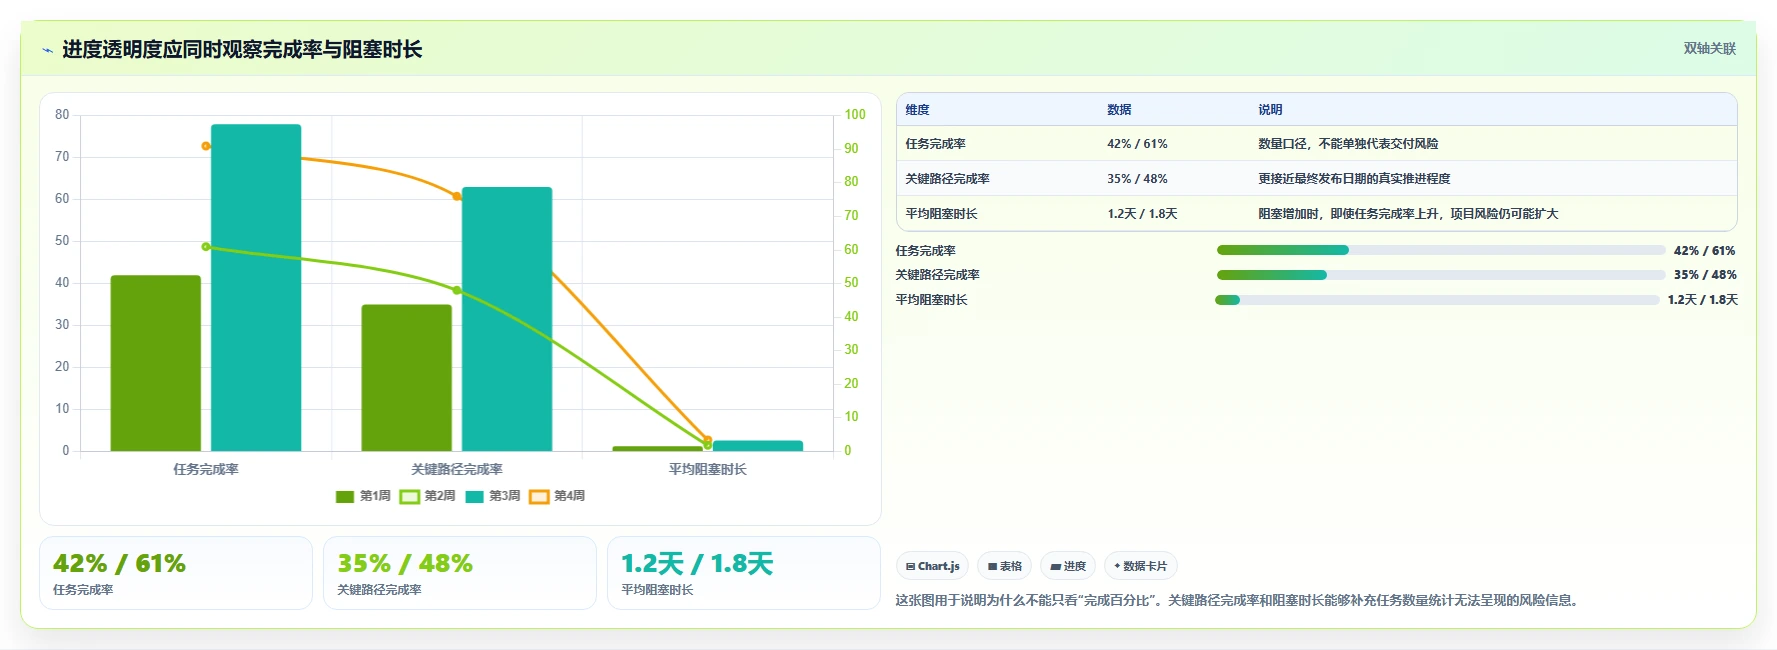This screenshot has height=650, width=1777.
Task: Click the 说明 table column header
Action: tap(1270, 110)
